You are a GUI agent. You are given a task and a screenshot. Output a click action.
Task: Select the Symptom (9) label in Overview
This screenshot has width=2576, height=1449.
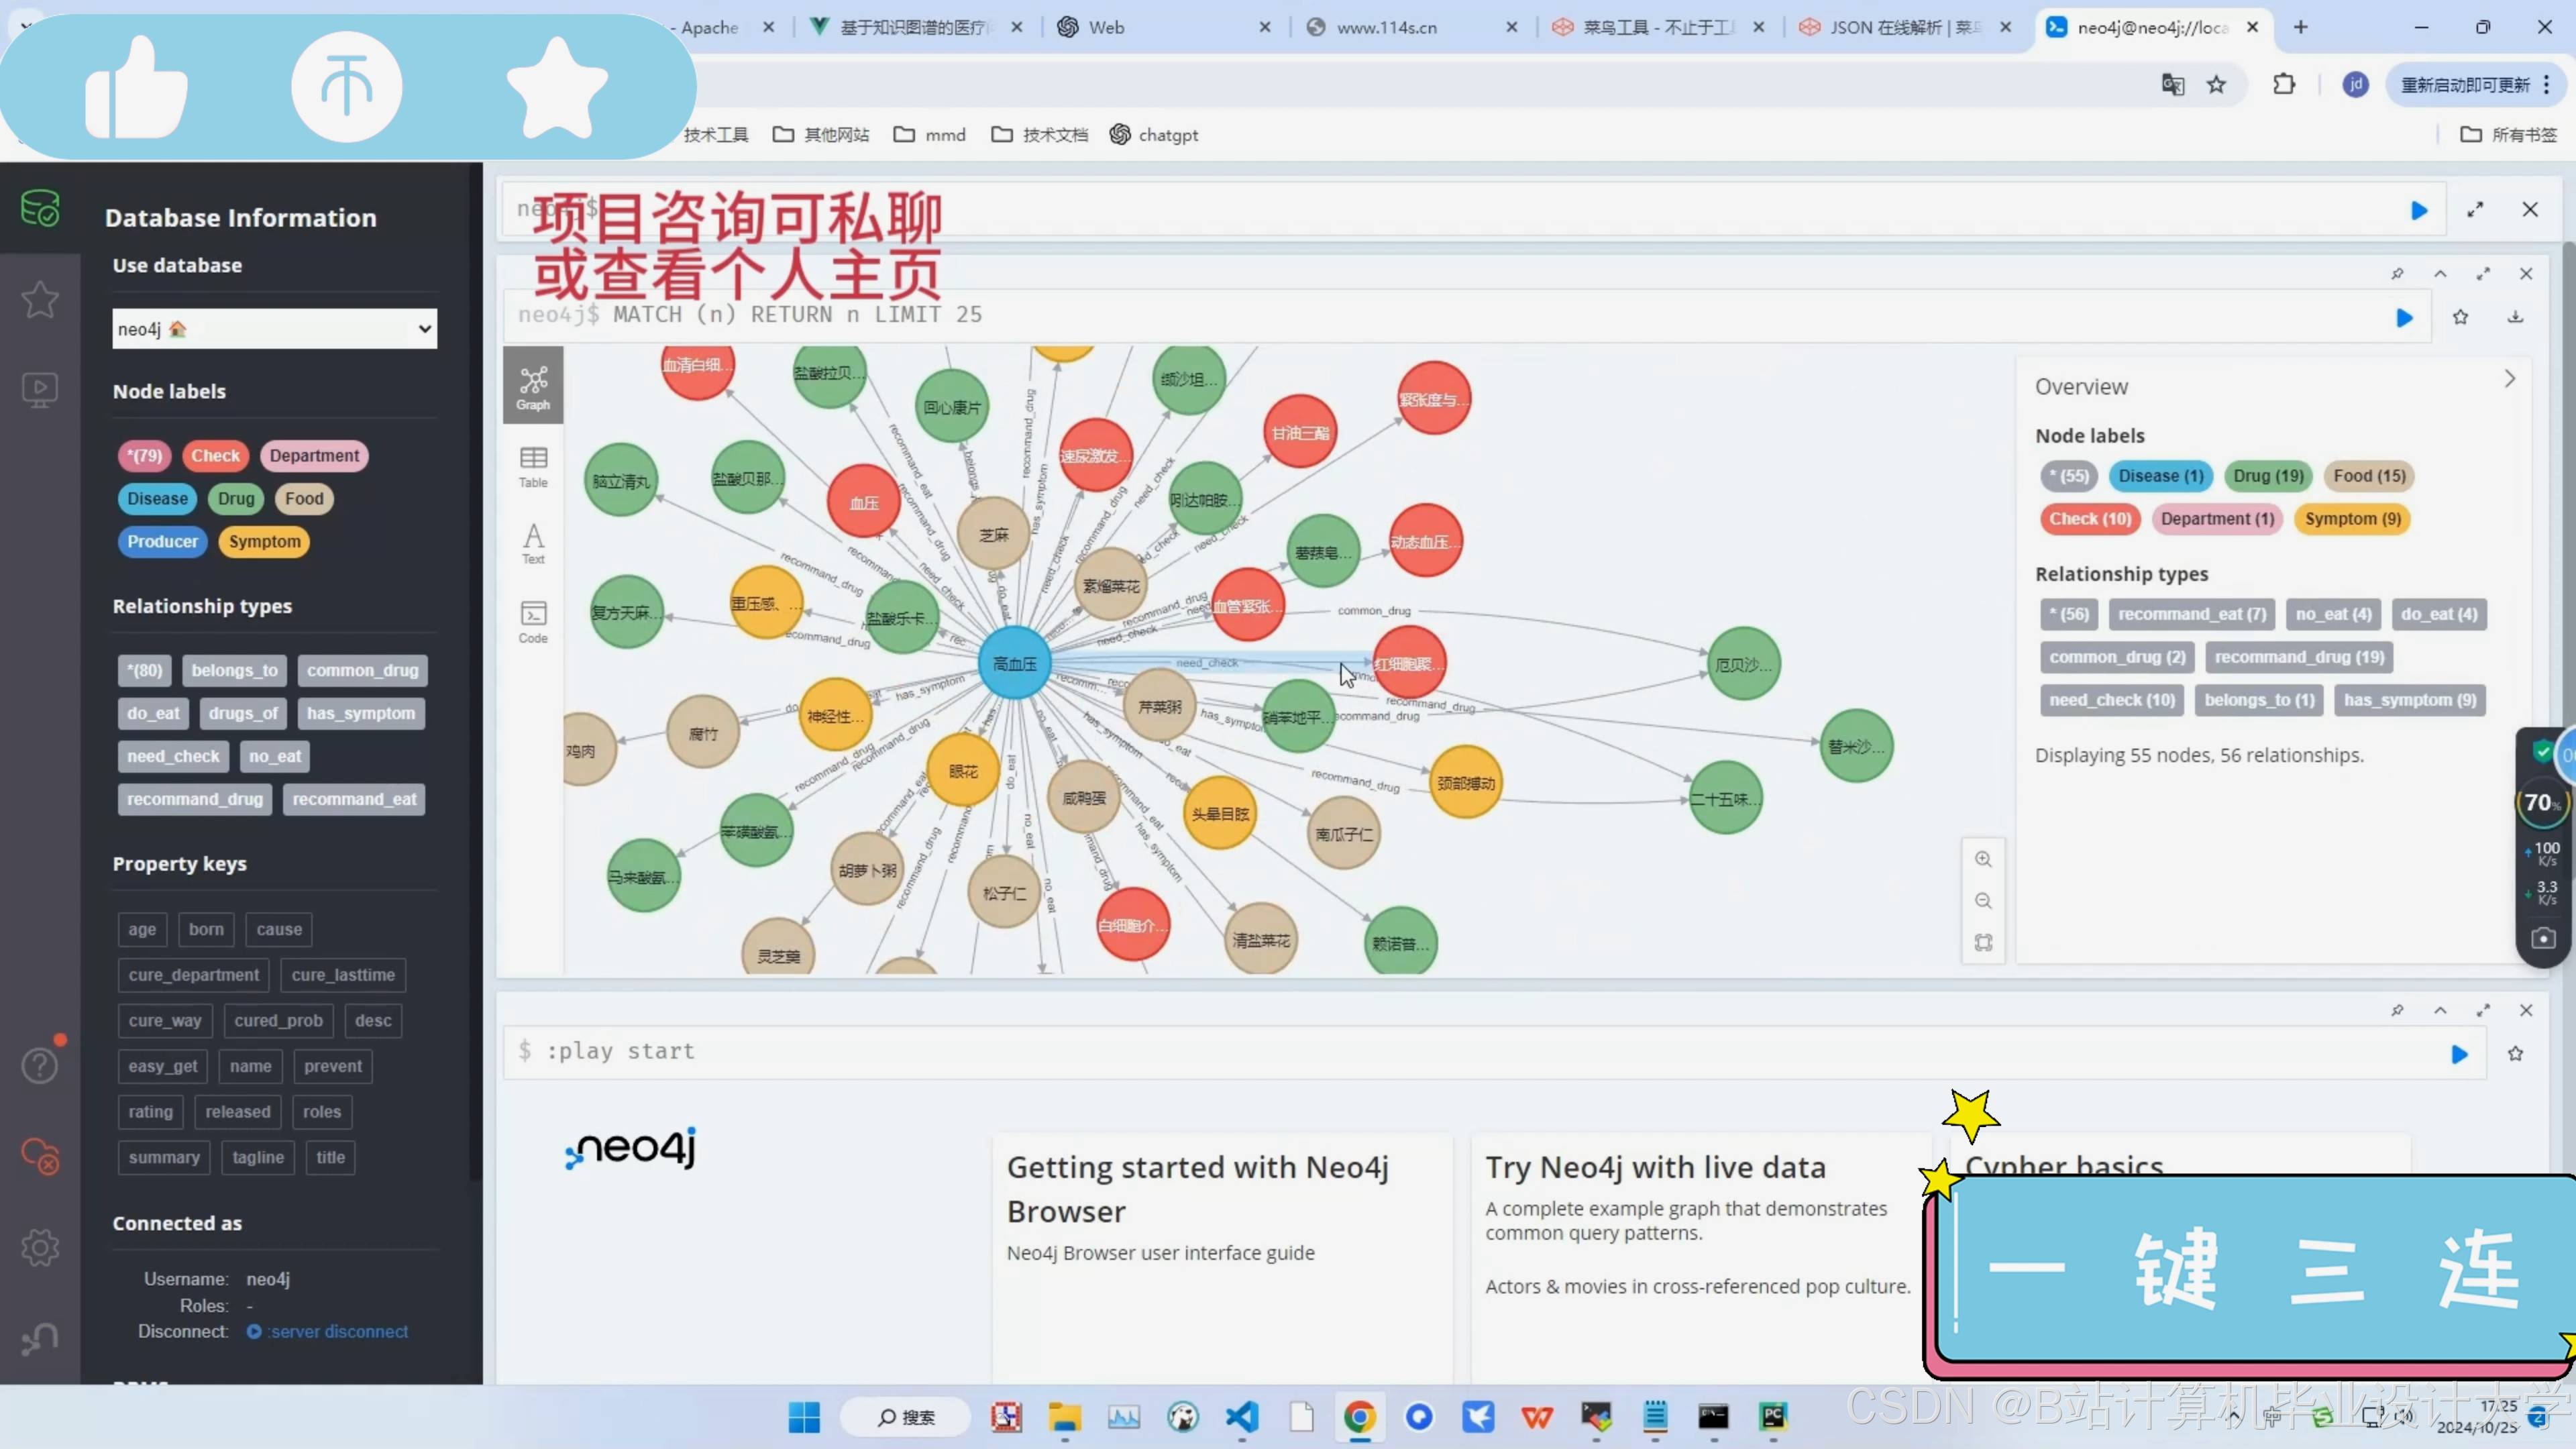tap(2352, 519)
